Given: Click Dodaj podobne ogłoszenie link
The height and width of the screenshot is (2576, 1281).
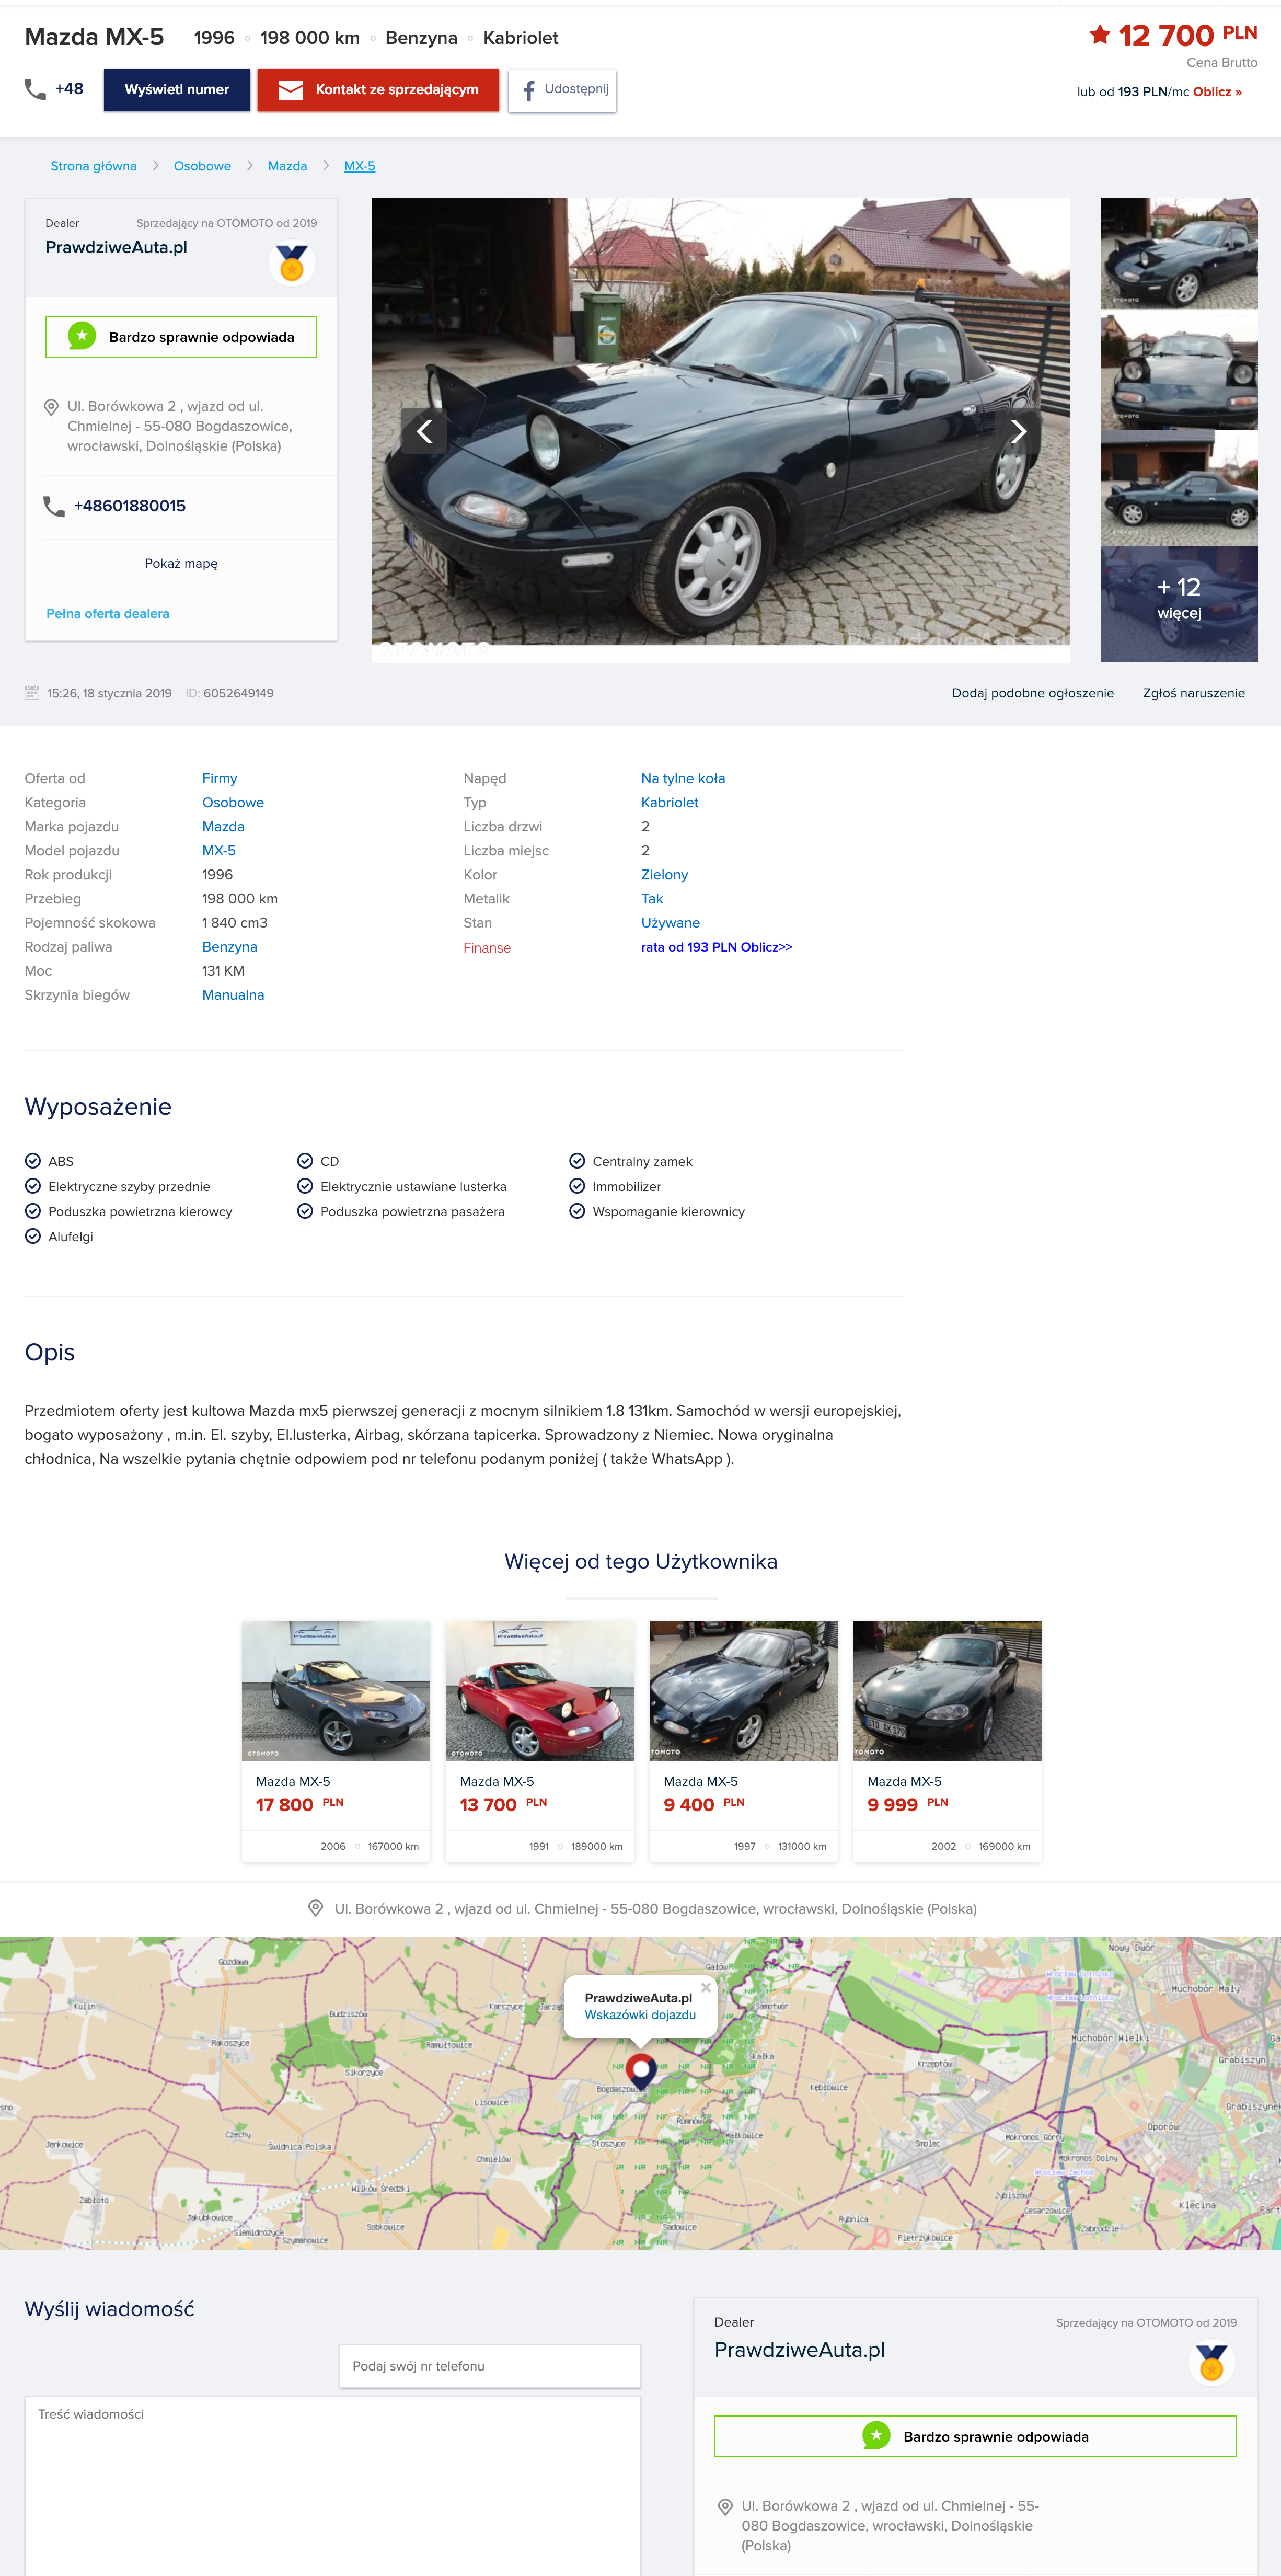Looking at the screenshot, I should click(x=1032, y=693).
